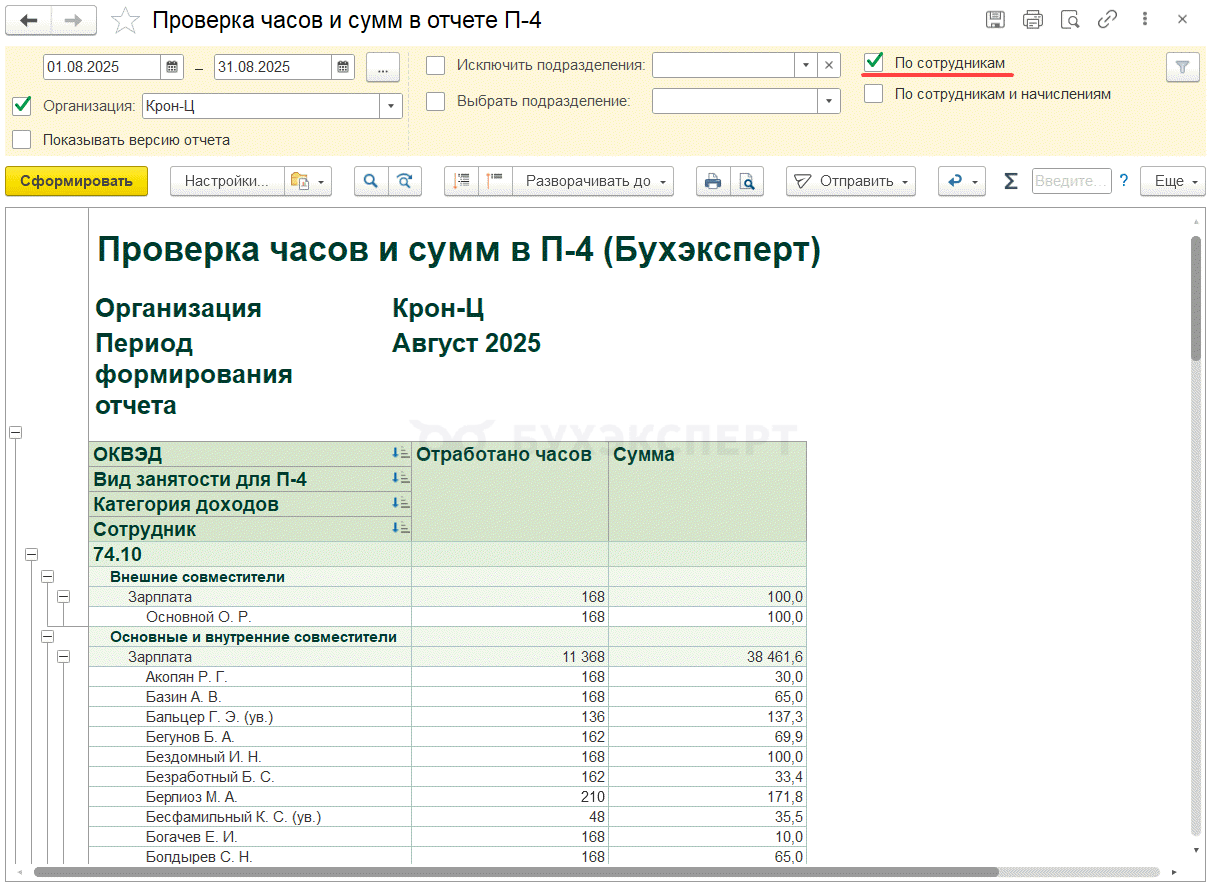1211x886 pixels.
Task: Tick the 'Показывать версию отчета' checkbox
Action: (x=22, y=140)
